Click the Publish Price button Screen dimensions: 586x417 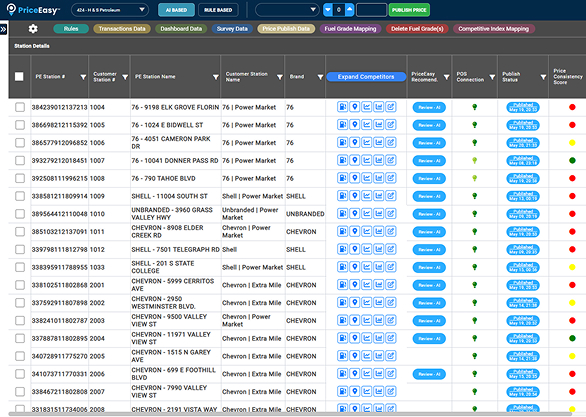[x=409, y=10]
